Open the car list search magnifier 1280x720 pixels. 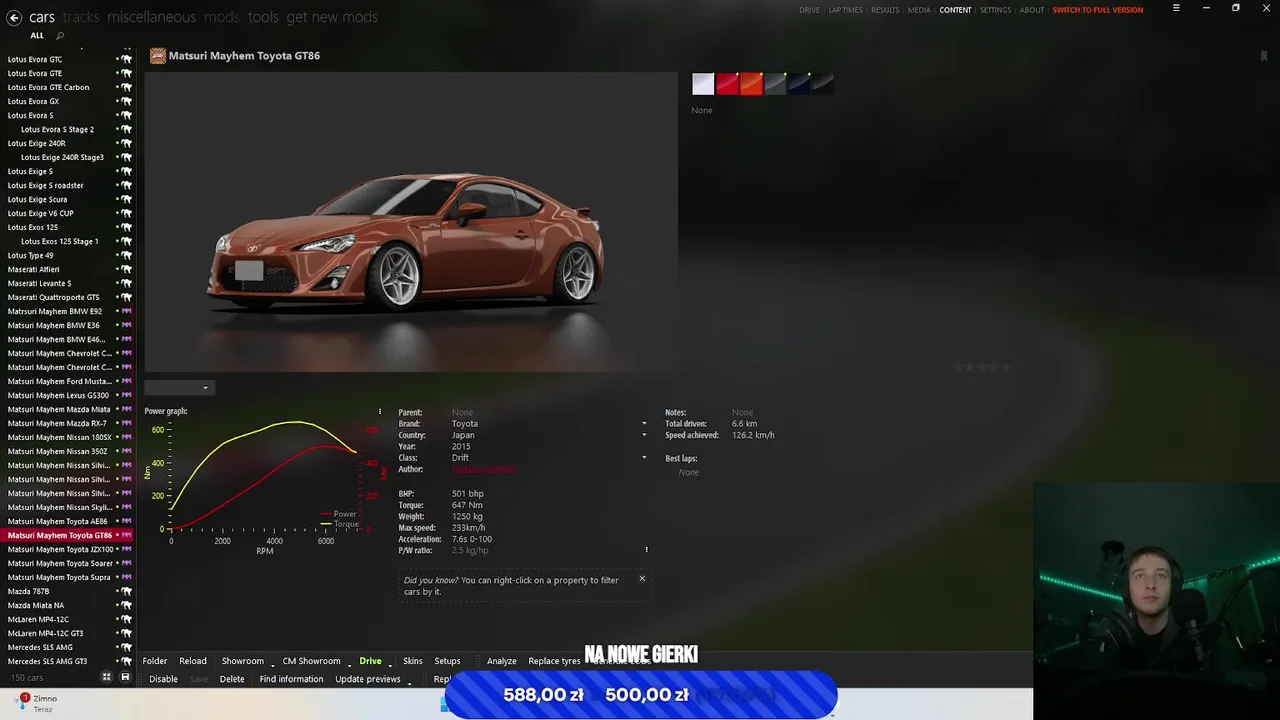click(x=60, y=36)
